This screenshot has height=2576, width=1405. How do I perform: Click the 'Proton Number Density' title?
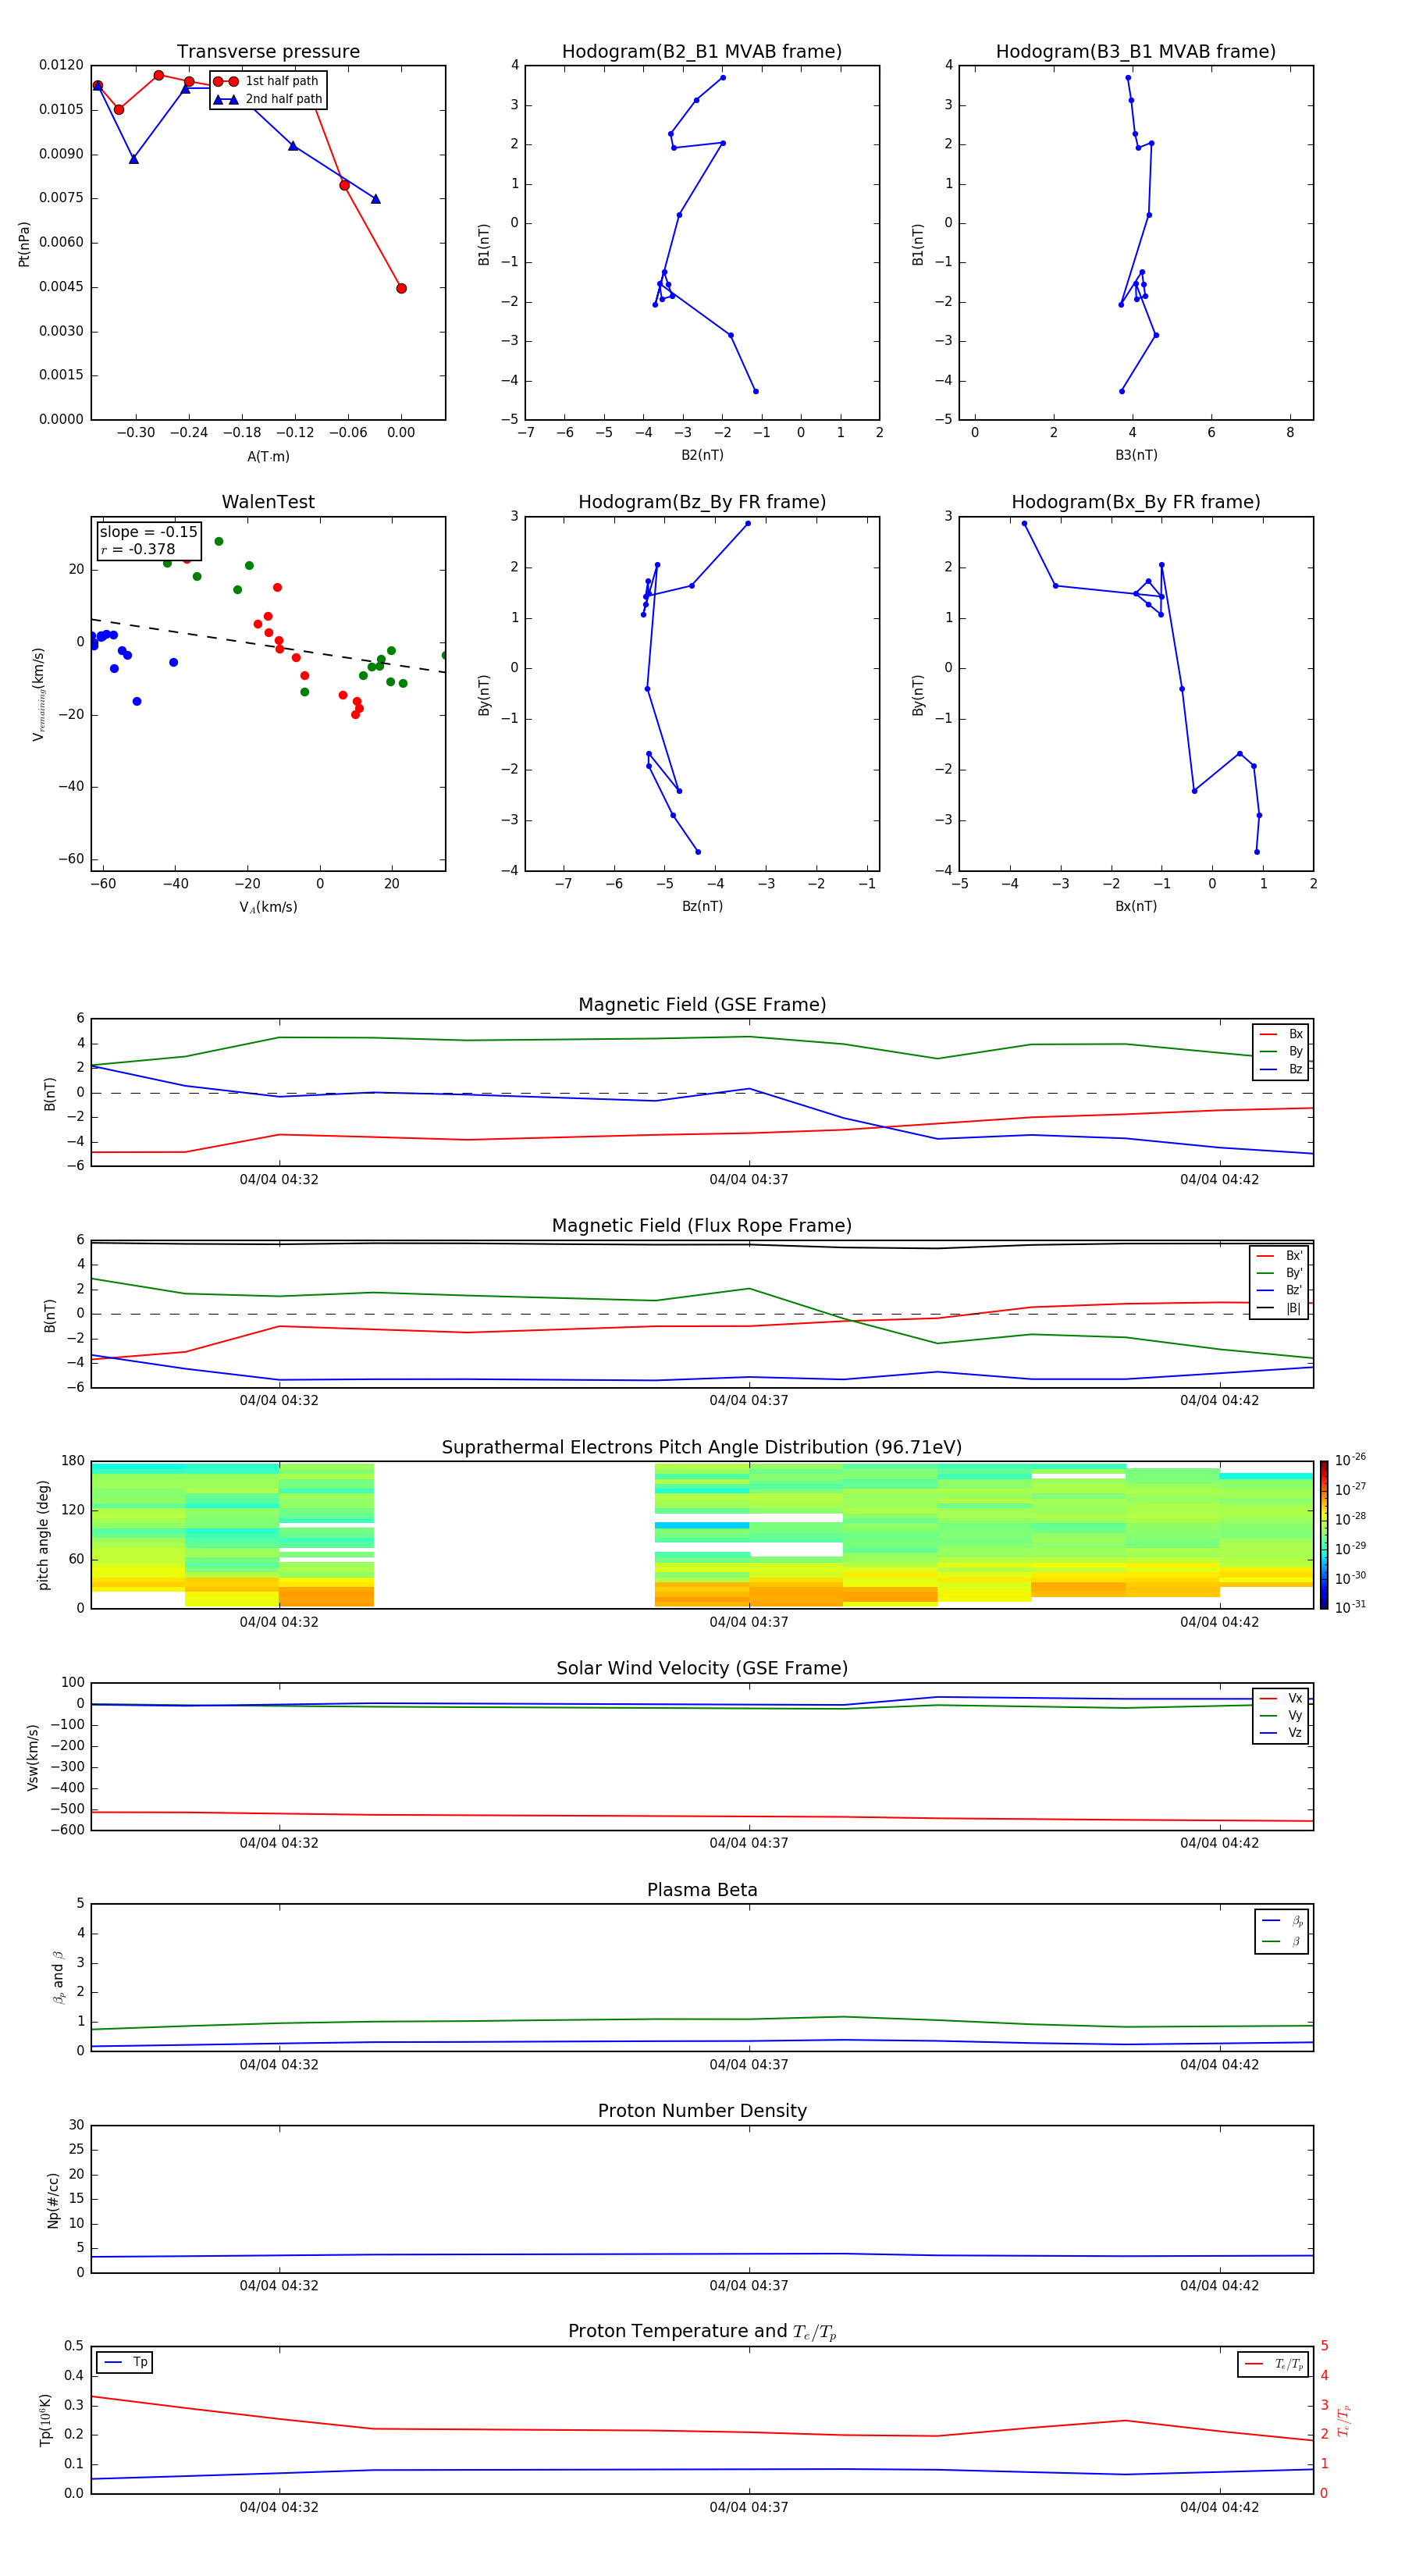[x=702, y=2111]
